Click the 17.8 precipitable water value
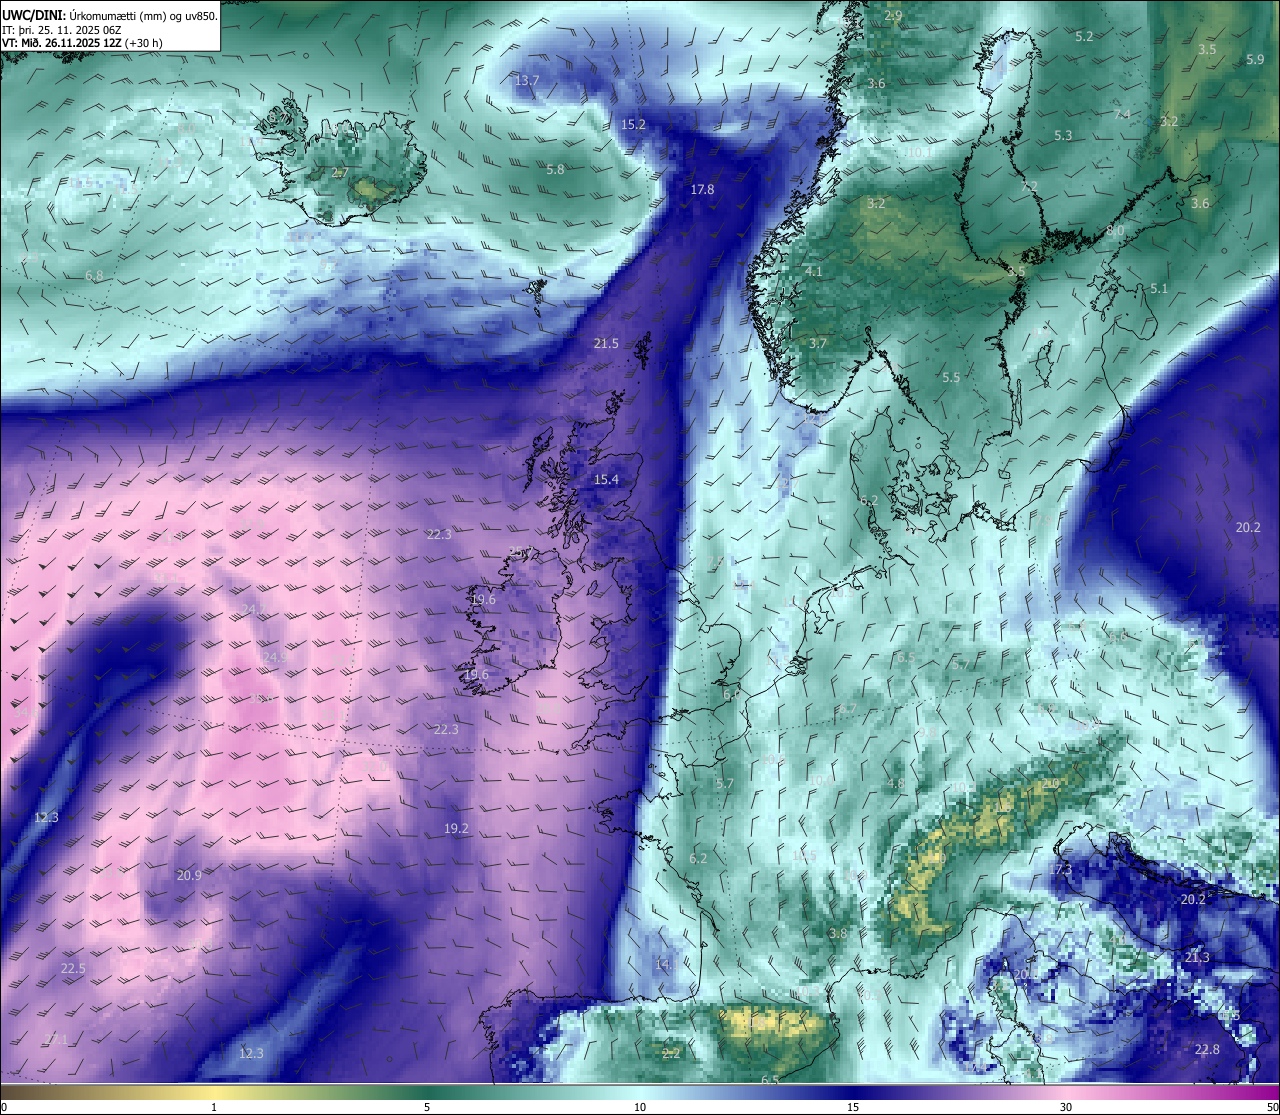Screen dimensions: 1280x1115 (702, 189)
